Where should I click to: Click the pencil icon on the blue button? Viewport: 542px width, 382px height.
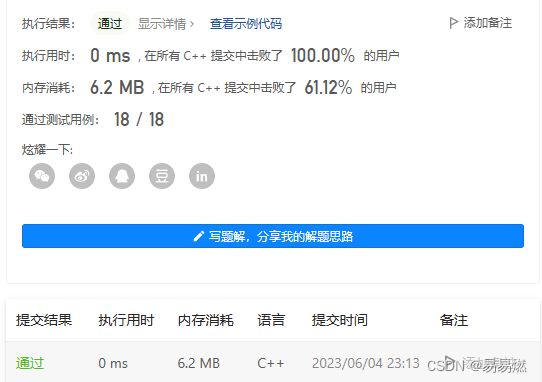coord(198,236)
